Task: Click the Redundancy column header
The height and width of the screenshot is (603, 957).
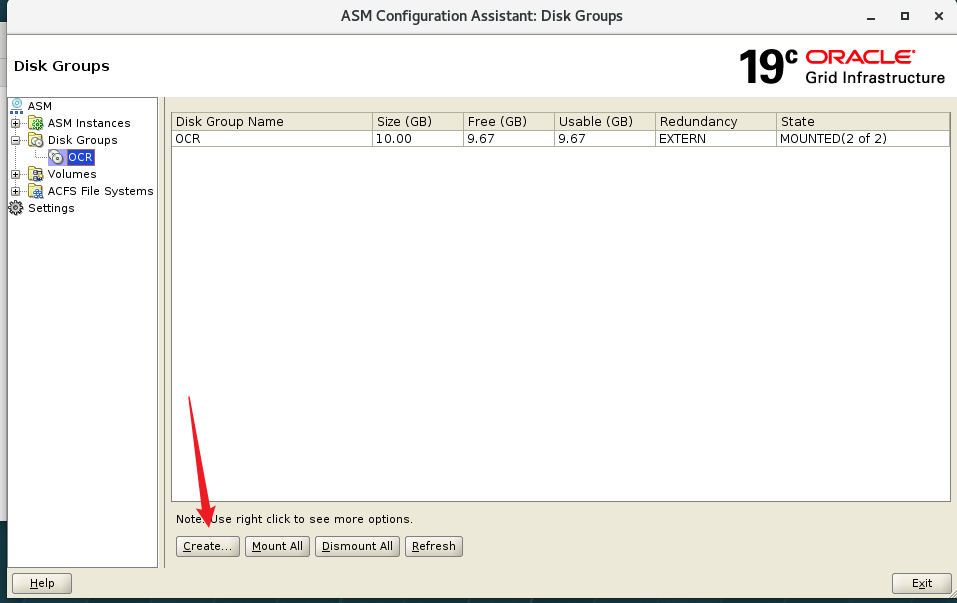Action: [x=716, y=121]
